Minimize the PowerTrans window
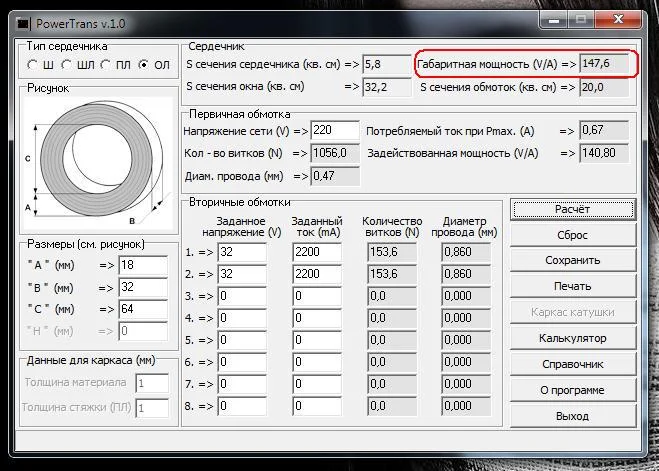The width and height of the screenshot is (659, 471). coord(554,20)
